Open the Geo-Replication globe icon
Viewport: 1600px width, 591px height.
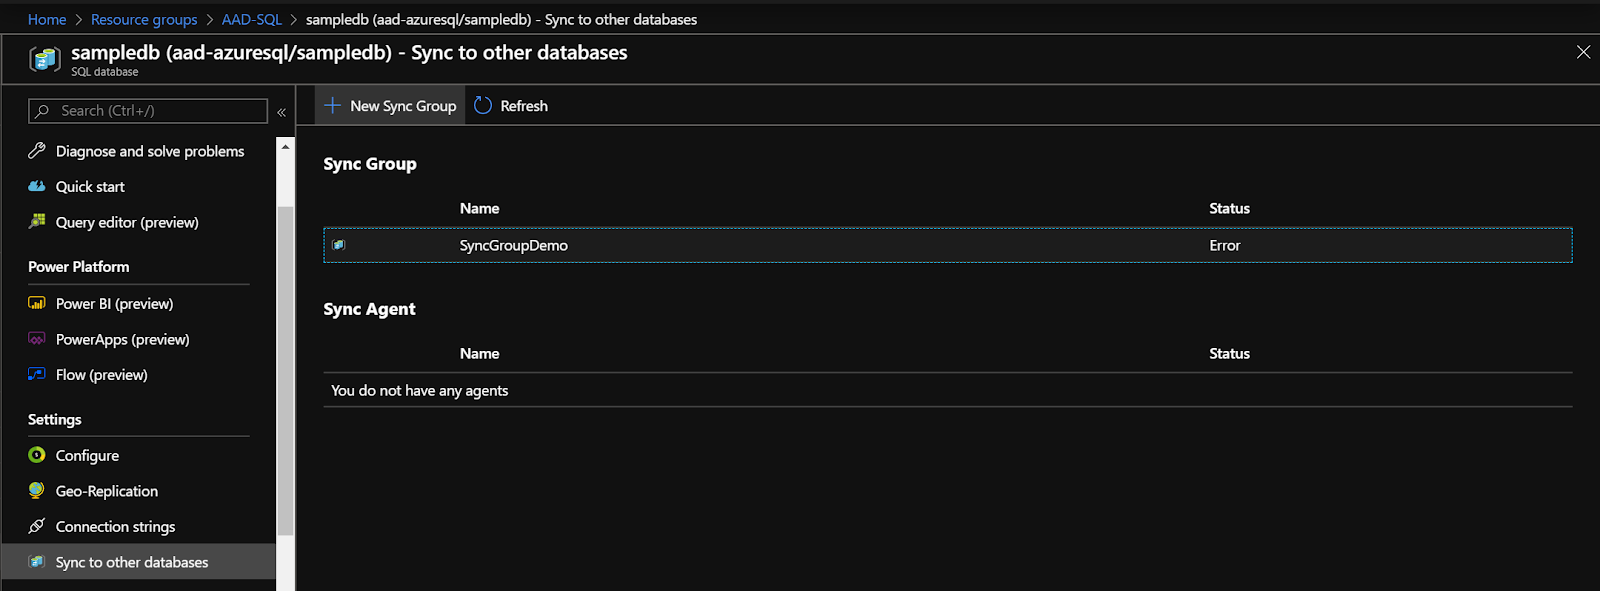(37, 491)
